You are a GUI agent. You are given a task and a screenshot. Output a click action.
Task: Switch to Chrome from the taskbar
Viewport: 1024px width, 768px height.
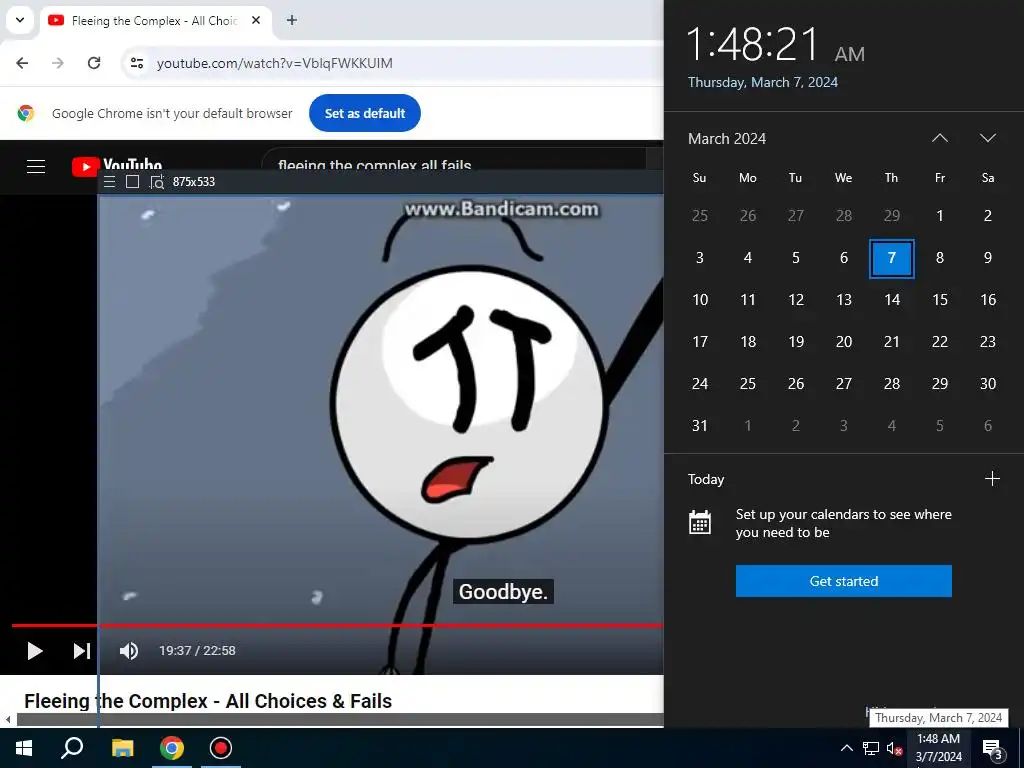pyautogui.click(x=172, y=748)
